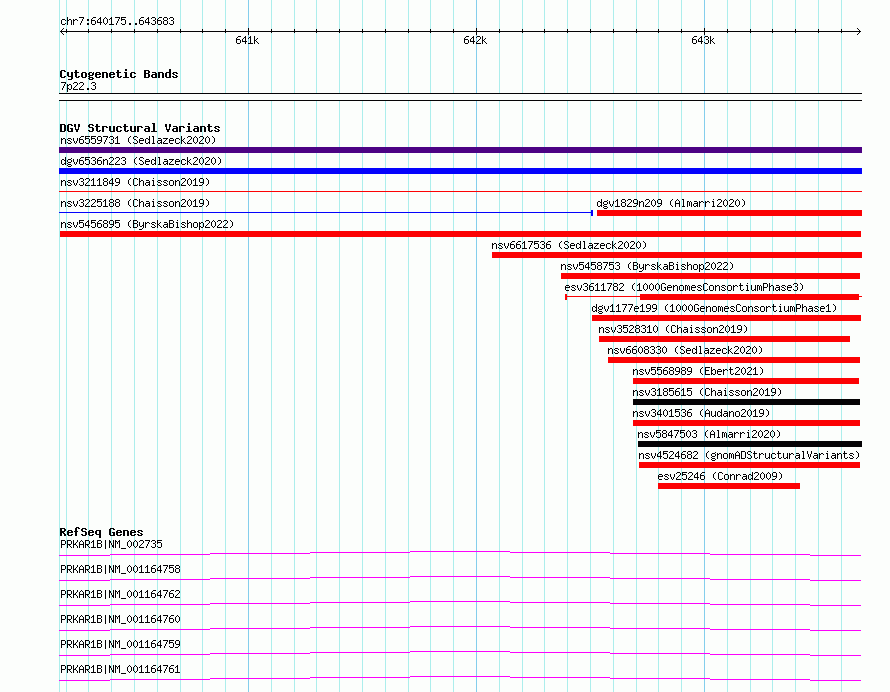Open dgv1829n209 (Almarri2020) variant label
This screenshot has height=692, width=890.
(671, 203)
